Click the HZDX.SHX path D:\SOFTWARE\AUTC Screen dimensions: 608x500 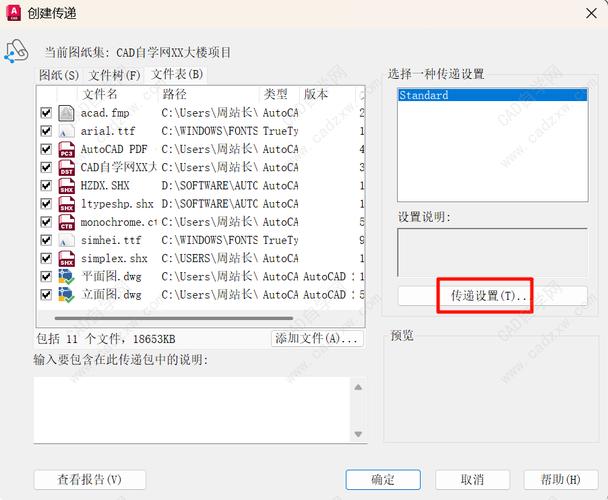(209, 186)
